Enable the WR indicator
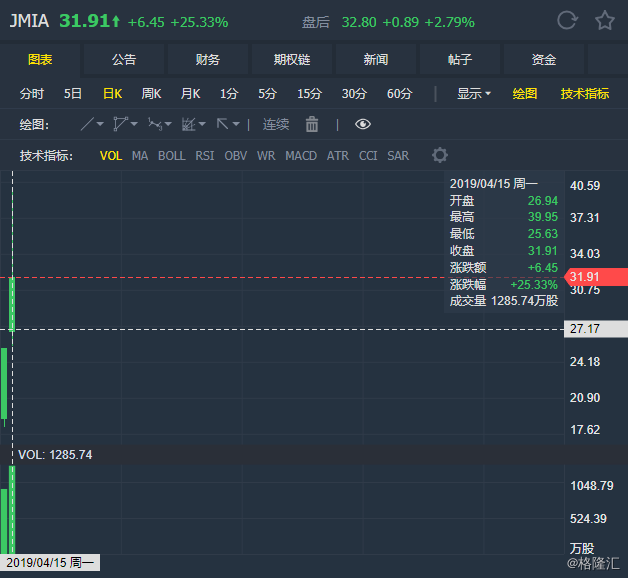Image resolution: width=628 pixels, height=578 pixels. coord(266,155)
